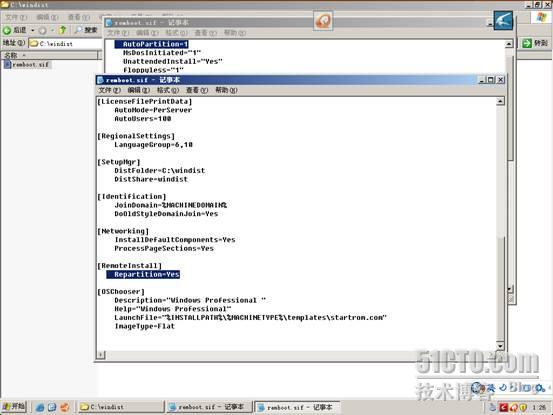Click the front Notepad horizontal scrollbar left arrow
The image size is (553, 415).
pyautogui.click(x=101, y=354)
